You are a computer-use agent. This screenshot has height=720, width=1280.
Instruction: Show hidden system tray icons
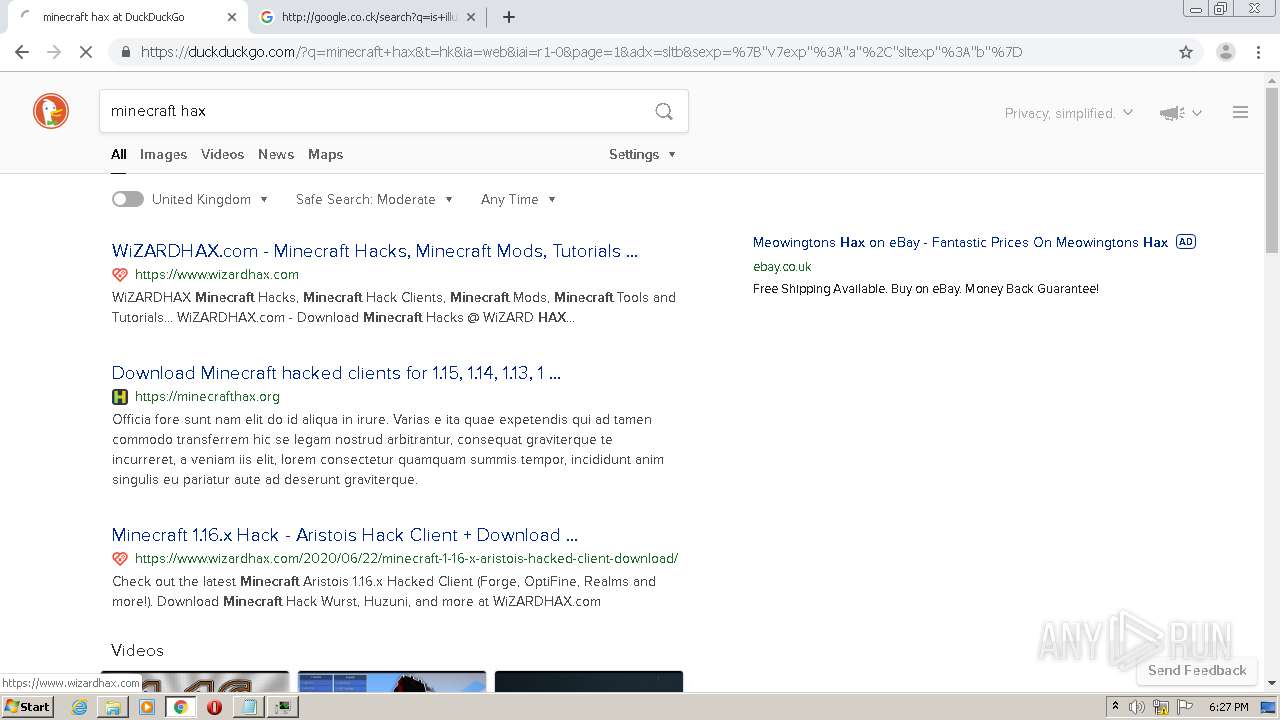(1115, 707)
